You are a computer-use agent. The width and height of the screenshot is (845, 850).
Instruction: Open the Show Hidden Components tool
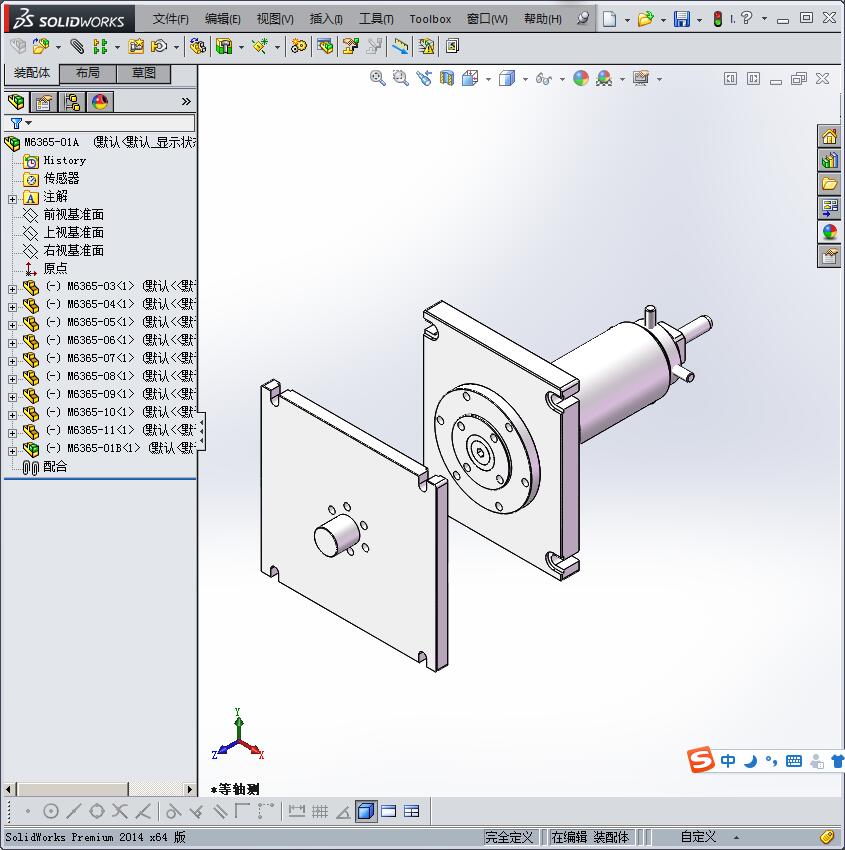click(x=198, y=47)
